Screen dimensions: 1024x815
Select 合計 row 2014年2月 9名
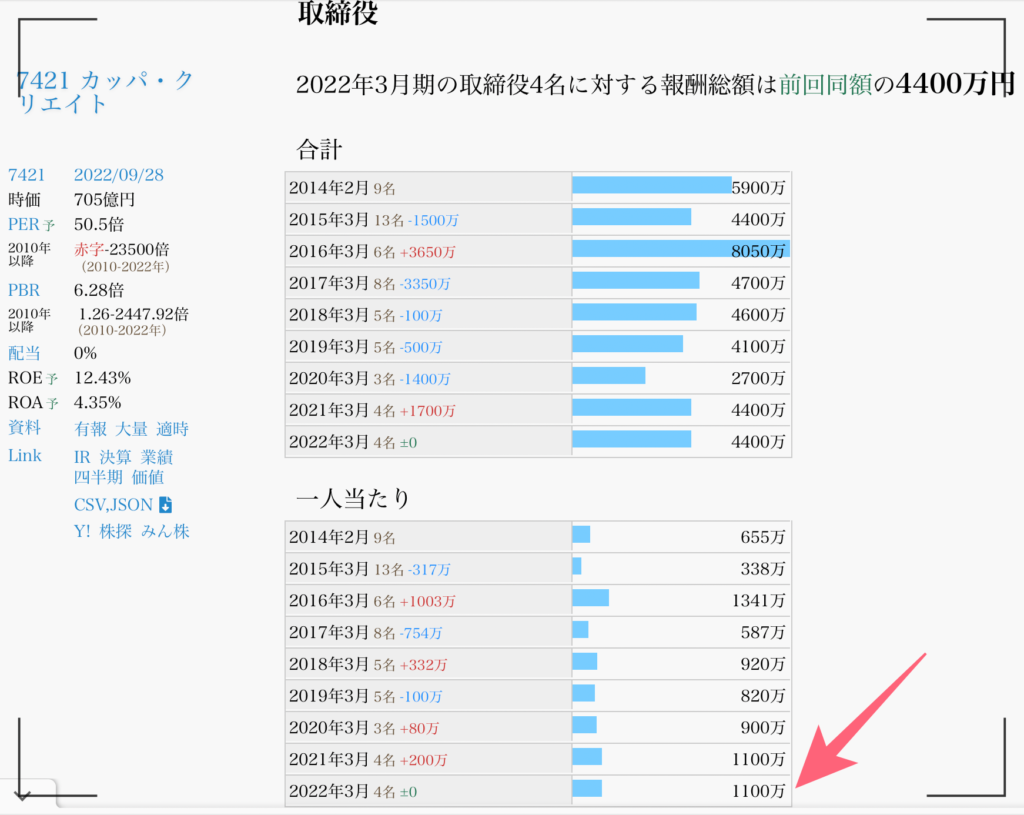click(x=538, y=188)
